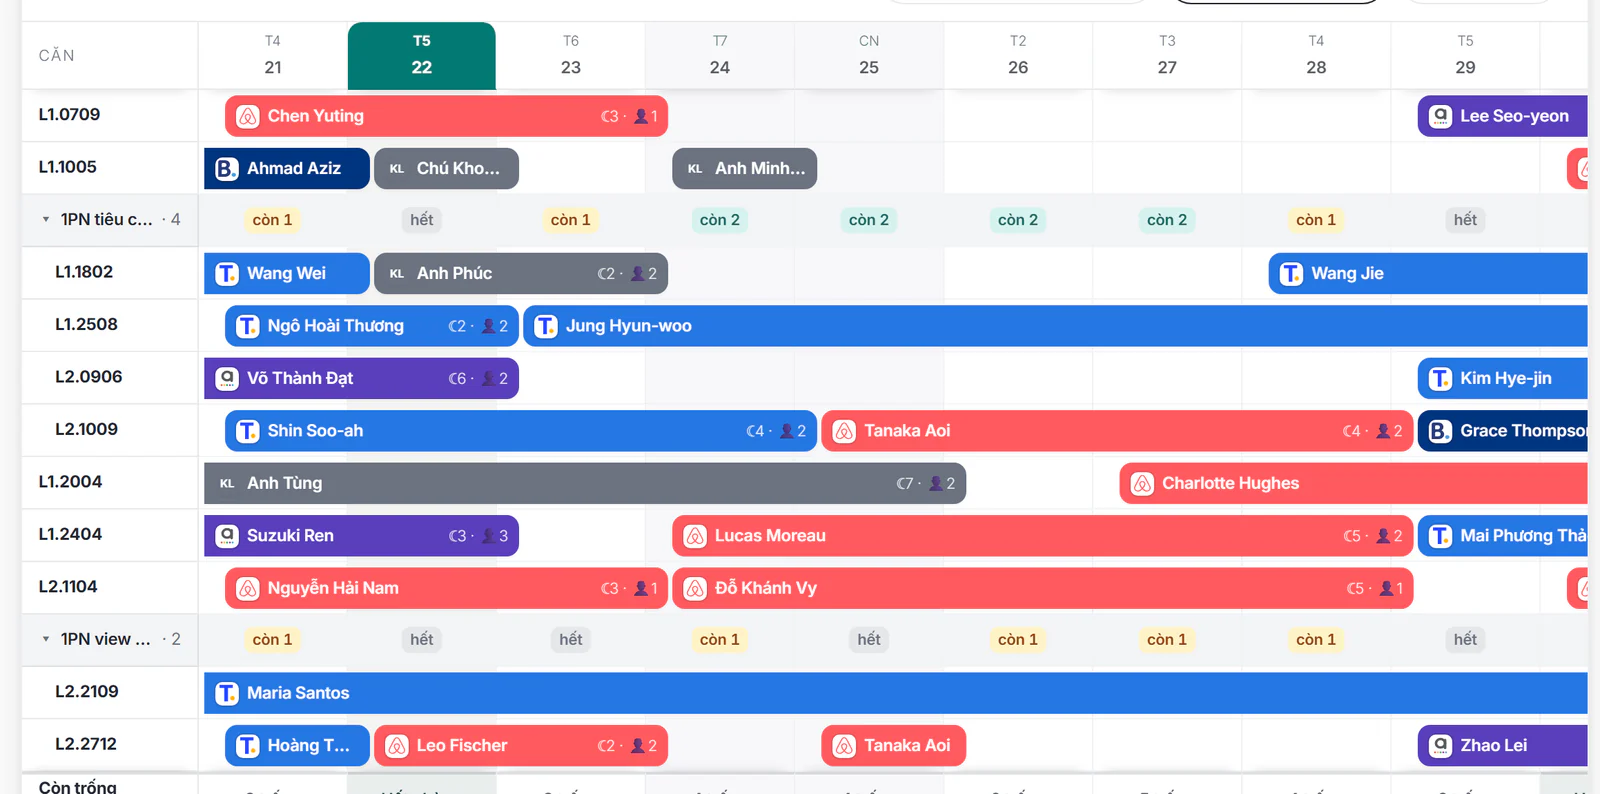Screen dimensions: 1600x794
Task: Click the Booking.com icon on Grace Thompson booking
Action: point(1440,431)
